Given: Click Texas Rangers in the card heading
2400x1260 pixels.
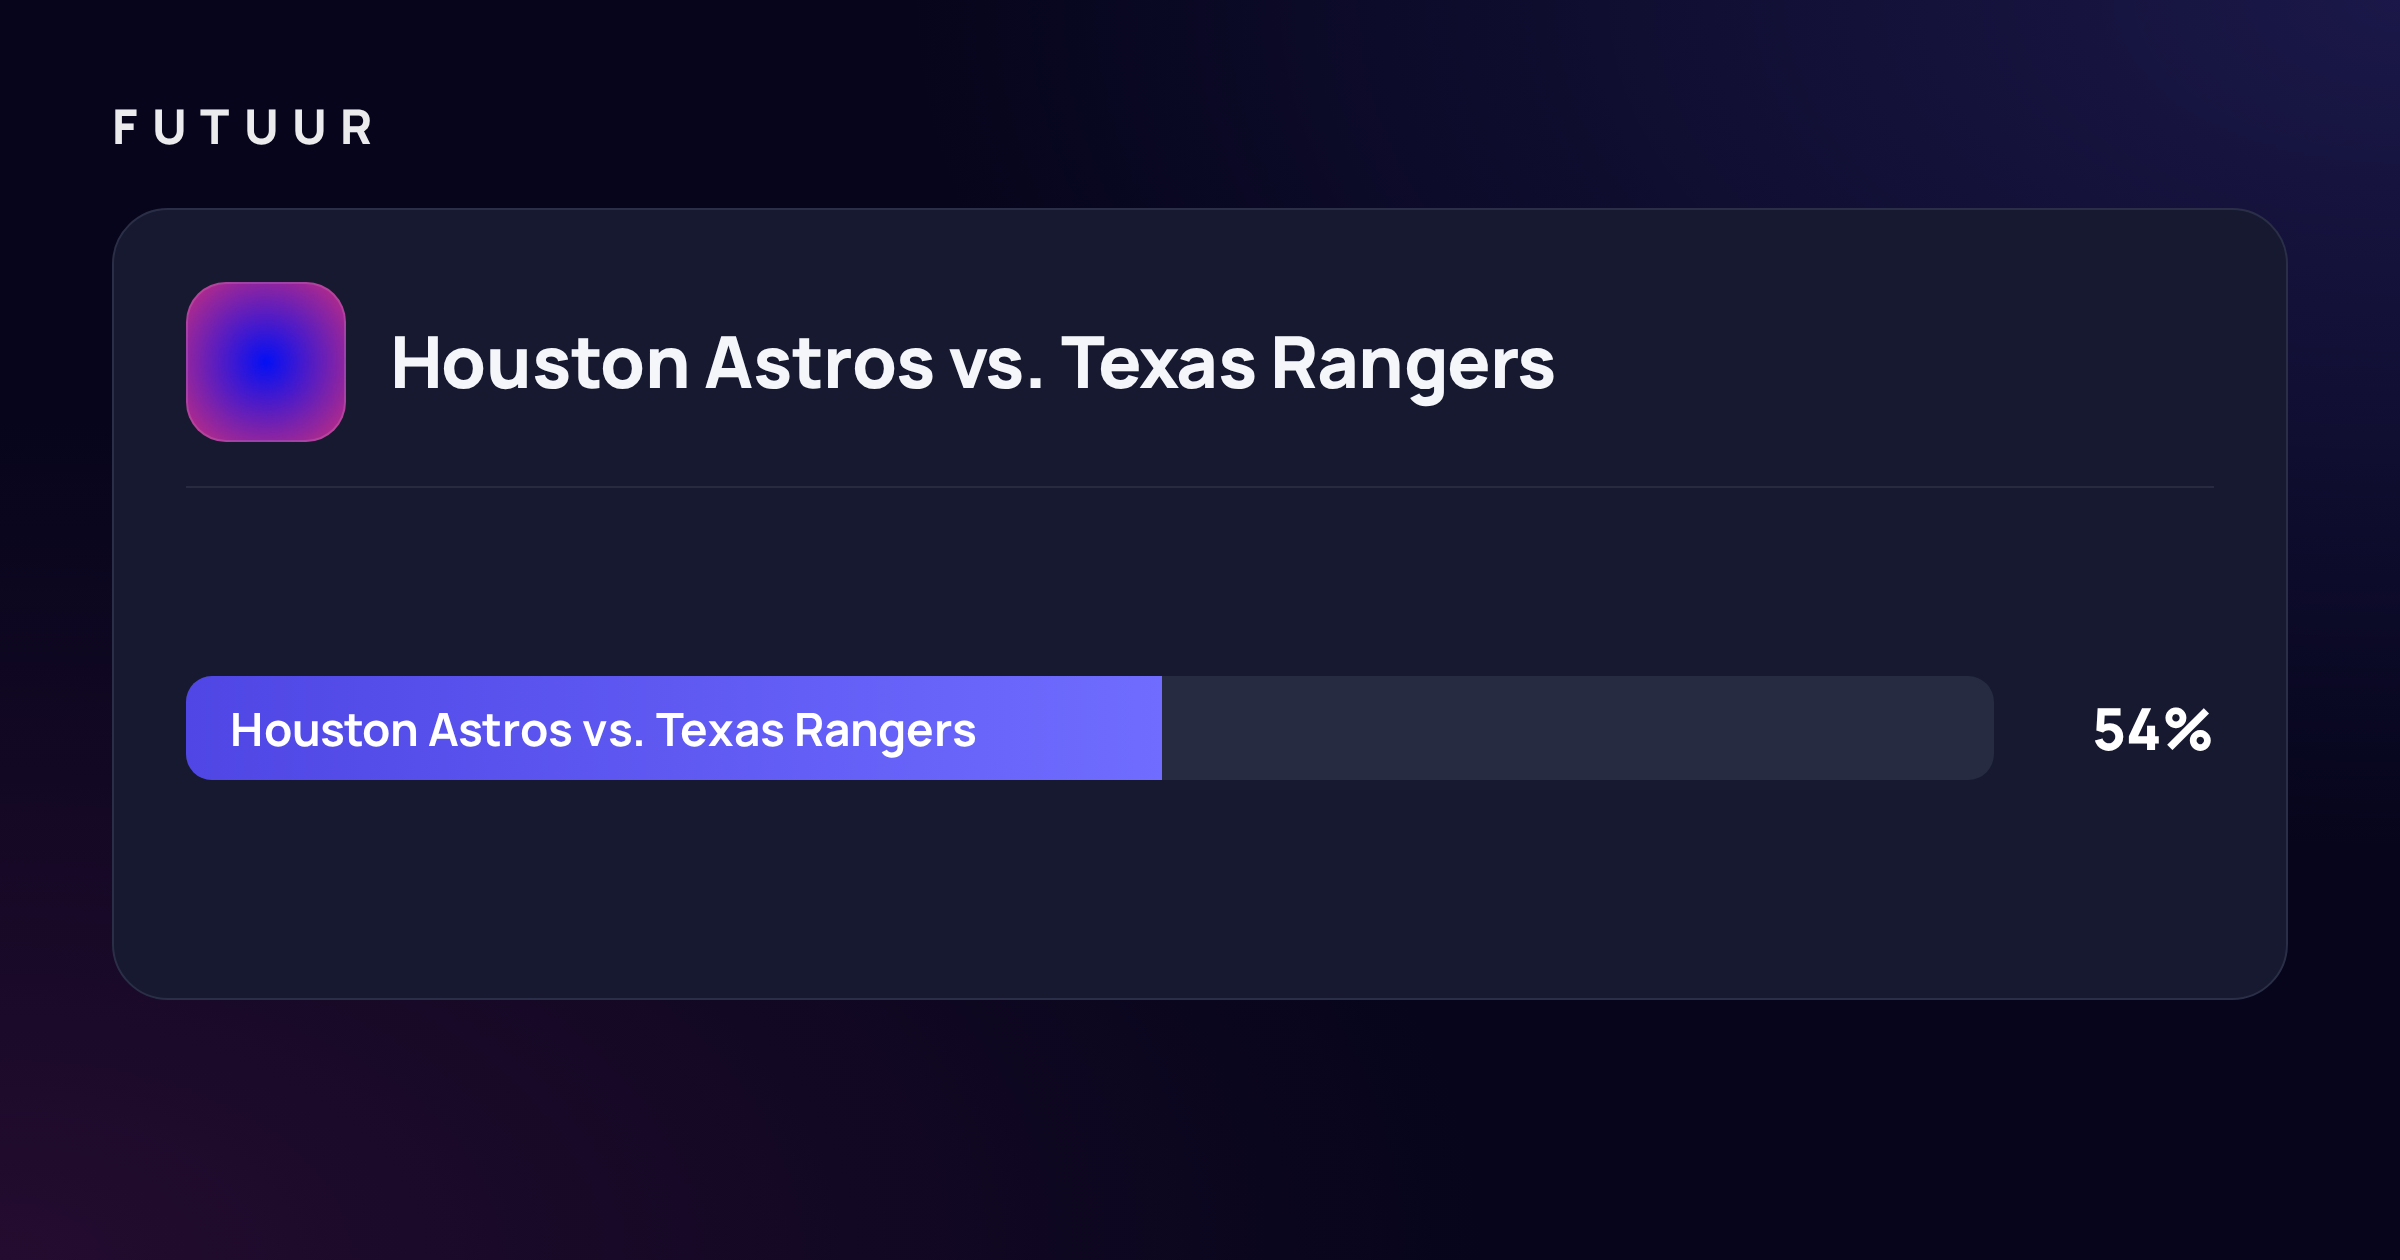Looking at the screenshot, I should [x=1308, y=364].
